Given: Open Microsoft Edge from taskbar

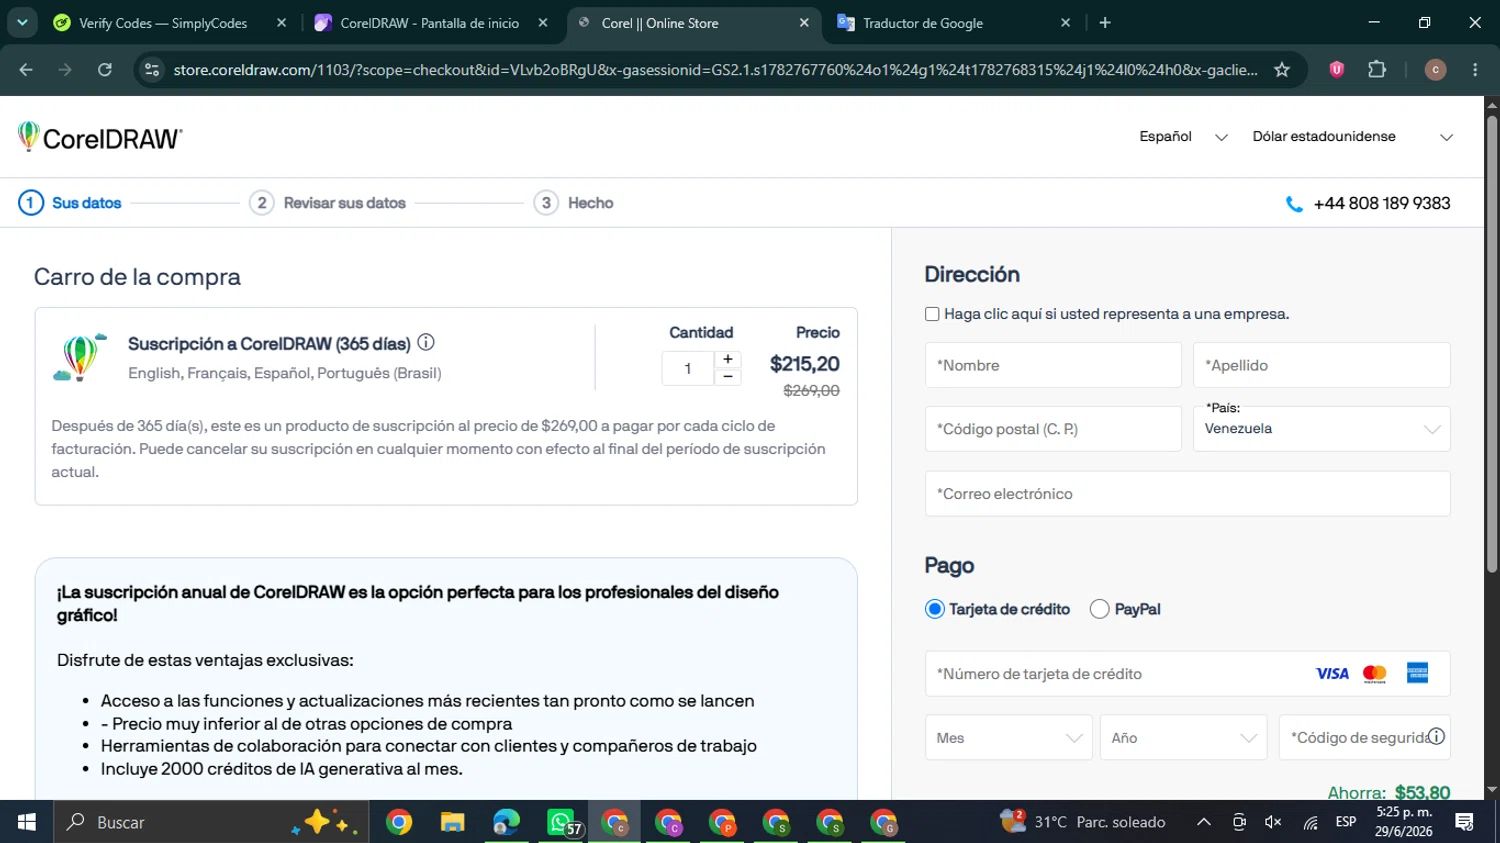Looking at the screenshot, I should click(507, 822).
